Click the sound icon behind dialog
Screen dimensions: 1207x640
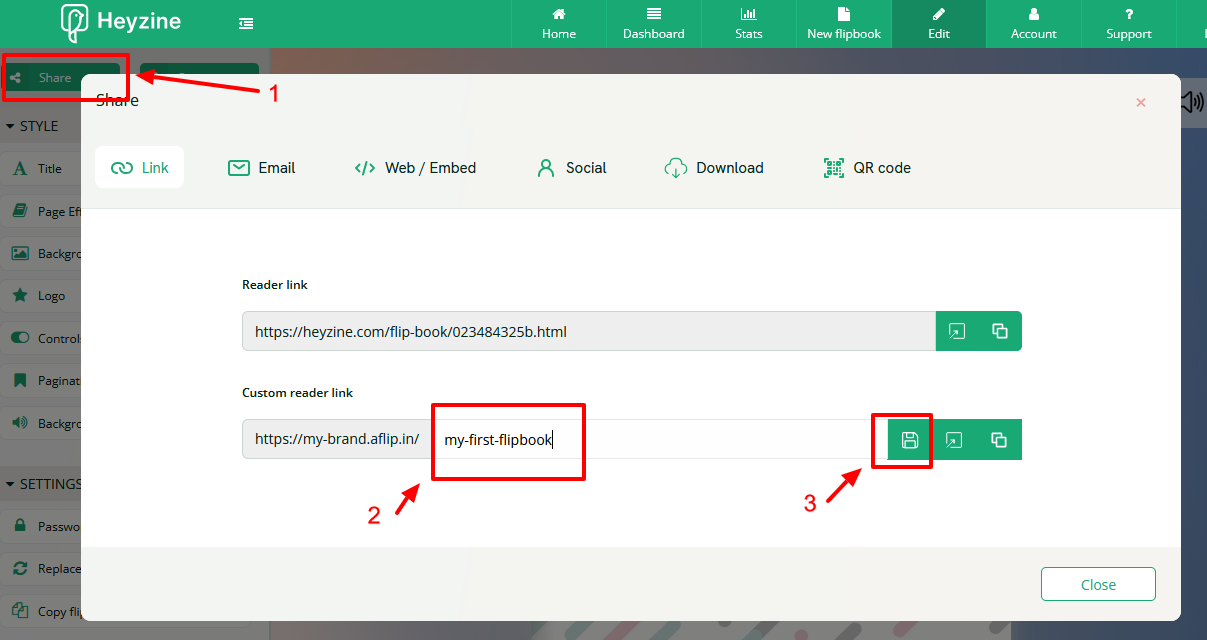pyautogui.click(x=1192, y=102)
